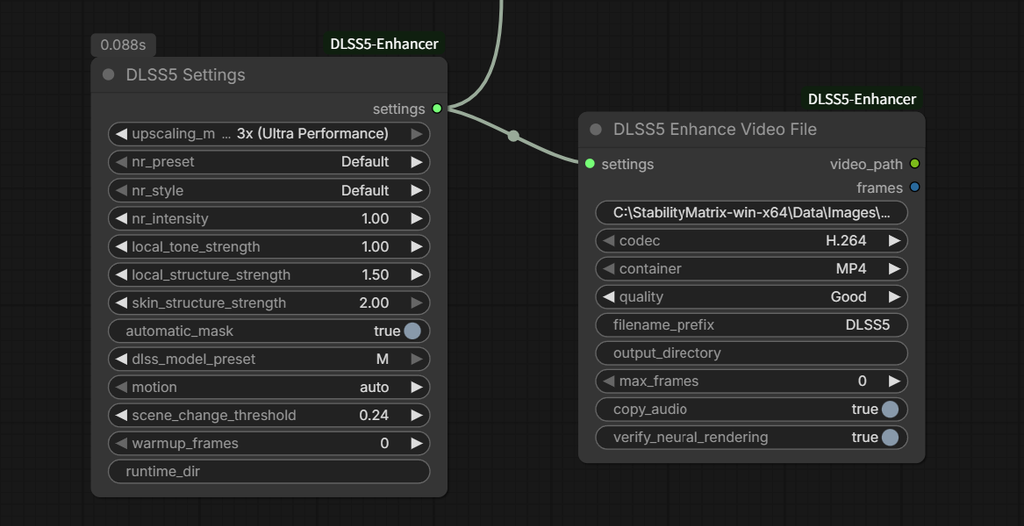Click the settings output socket on DLSS5 Settings
This screenshot has width=1024, height=526.
(x=437, y=108)
